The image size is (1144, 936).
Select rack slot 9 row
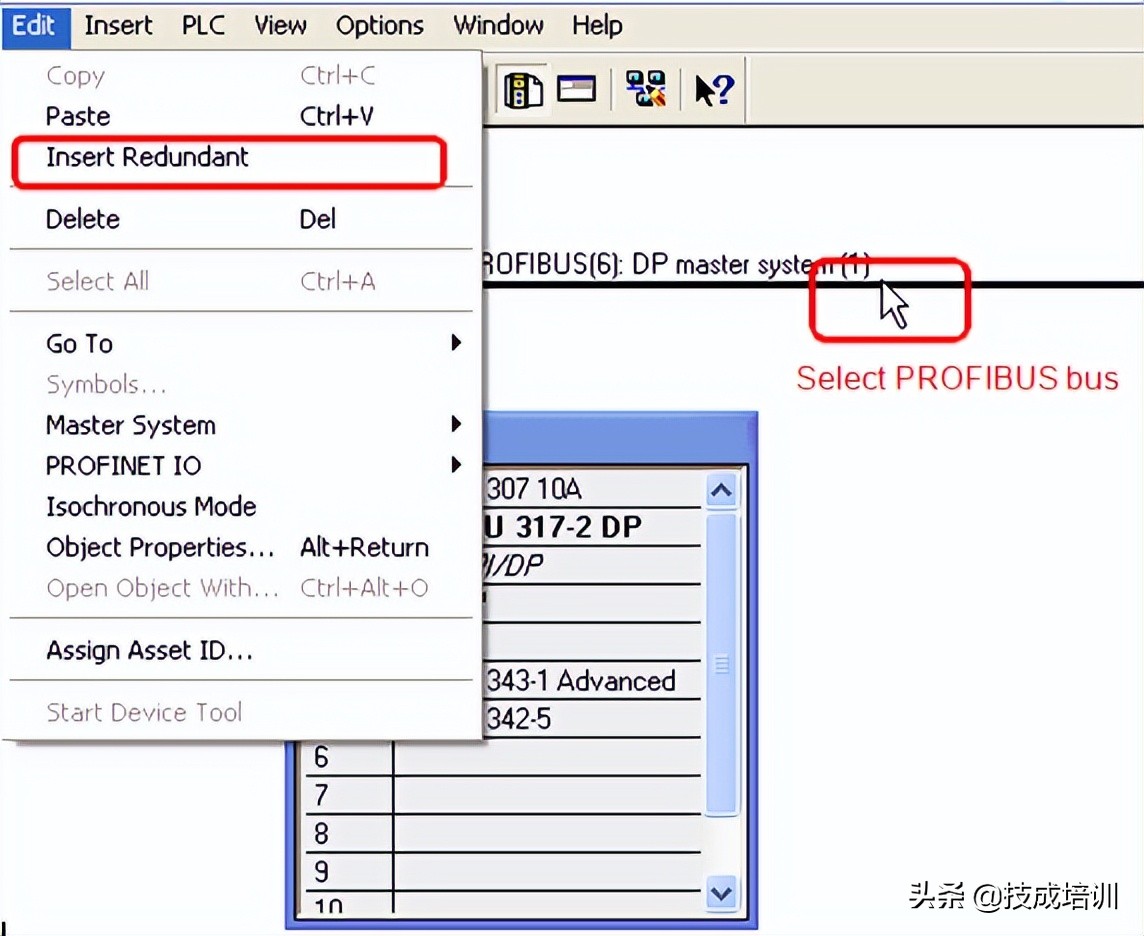[502, 871]
